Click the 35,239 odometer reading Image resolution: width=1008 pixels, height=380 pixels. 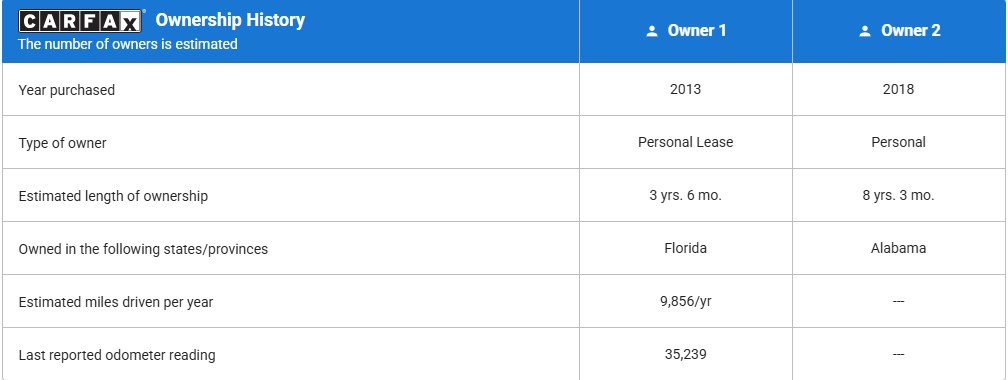(x=685, y=354)
